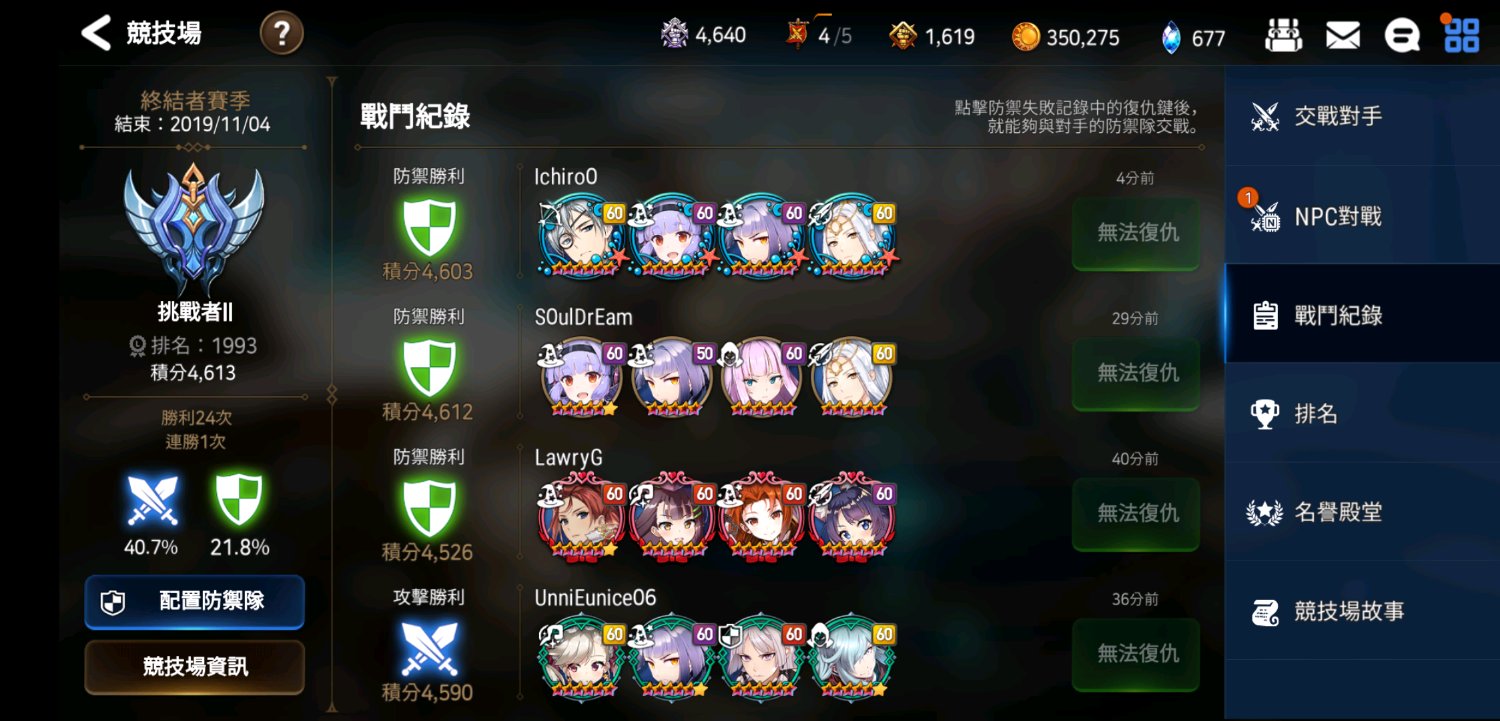The height and width of the screenshot is (721, 1500).
Task: Open the question mark help icon
Action: [282, 34]
